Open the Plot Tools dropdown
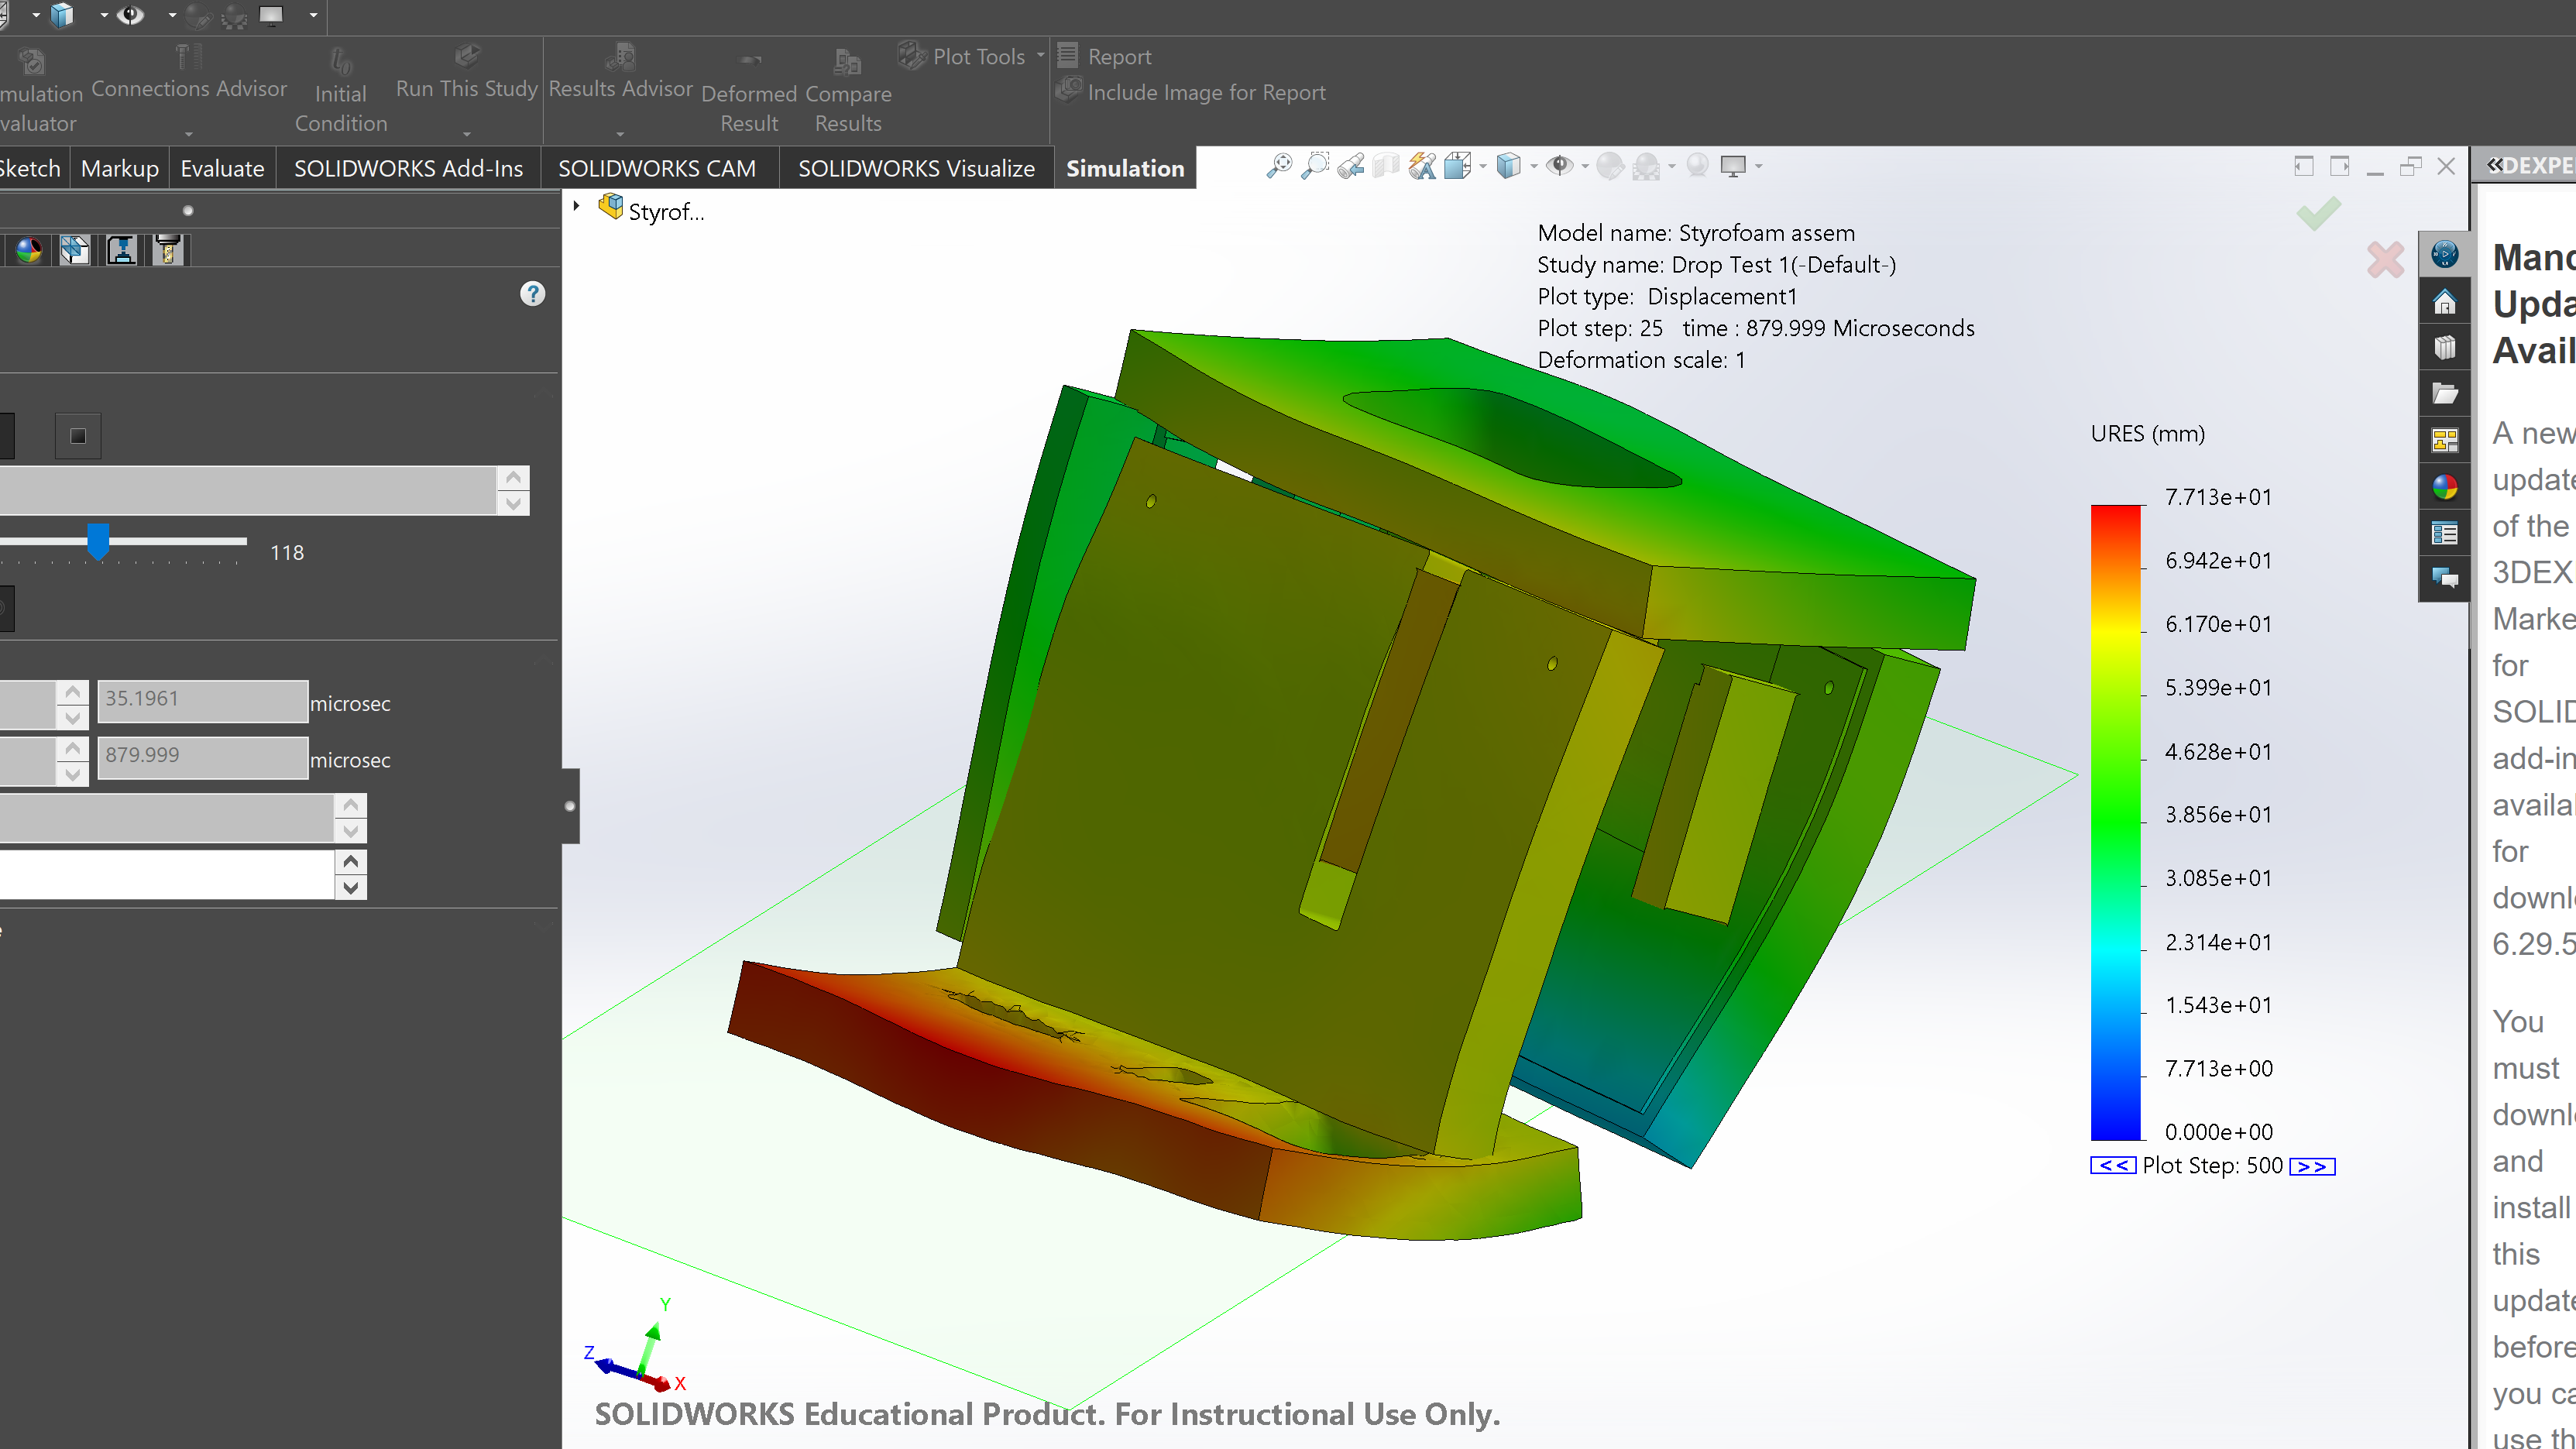The height and width of the screenshot is (1449, 2576). (x=1040, y=56)
